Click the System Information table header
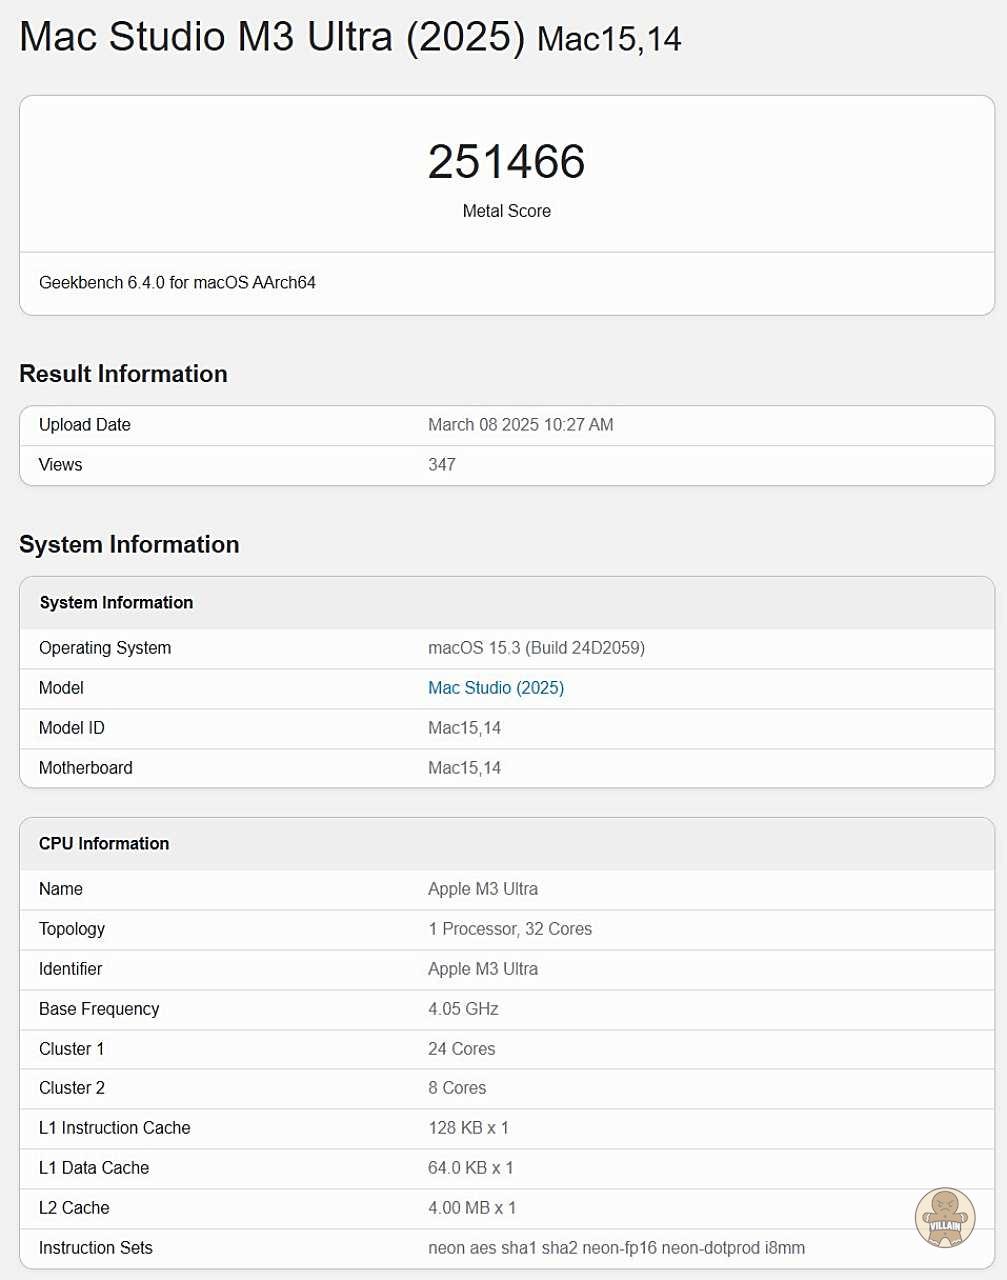Screen dimensions: 1007x1280 coord(116,603)
